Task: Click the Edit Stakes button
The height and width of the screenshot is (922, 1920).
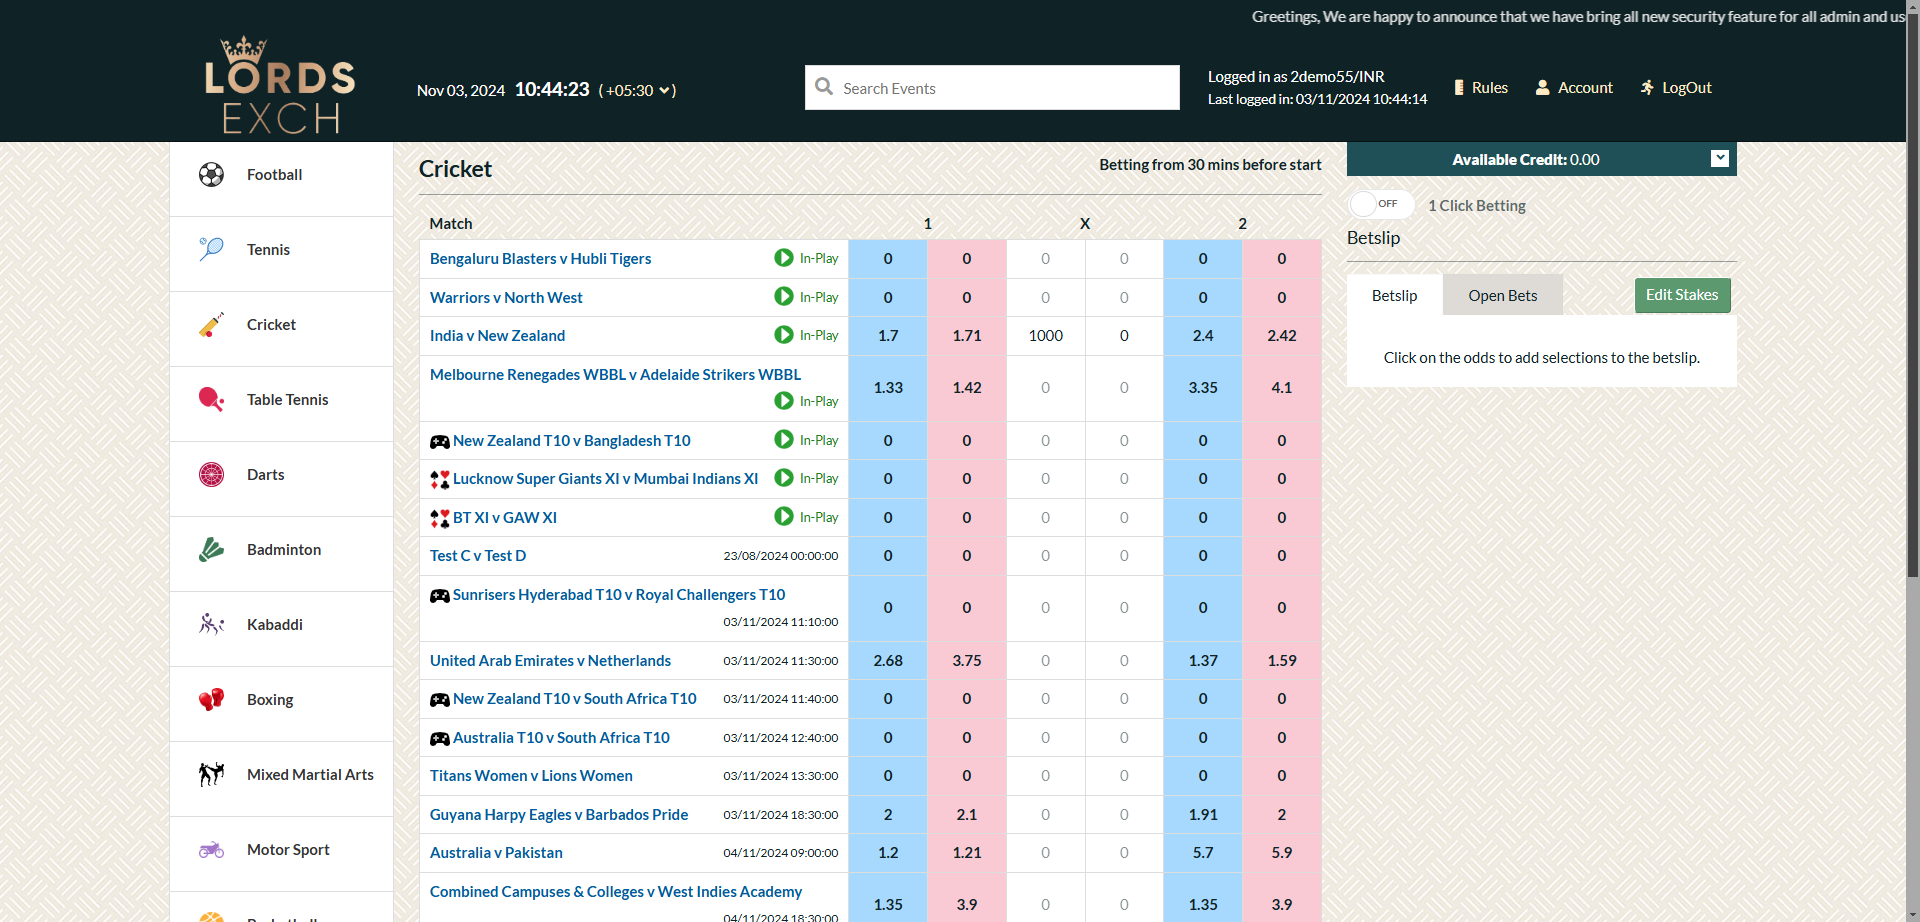Action: click(1682, 295)
